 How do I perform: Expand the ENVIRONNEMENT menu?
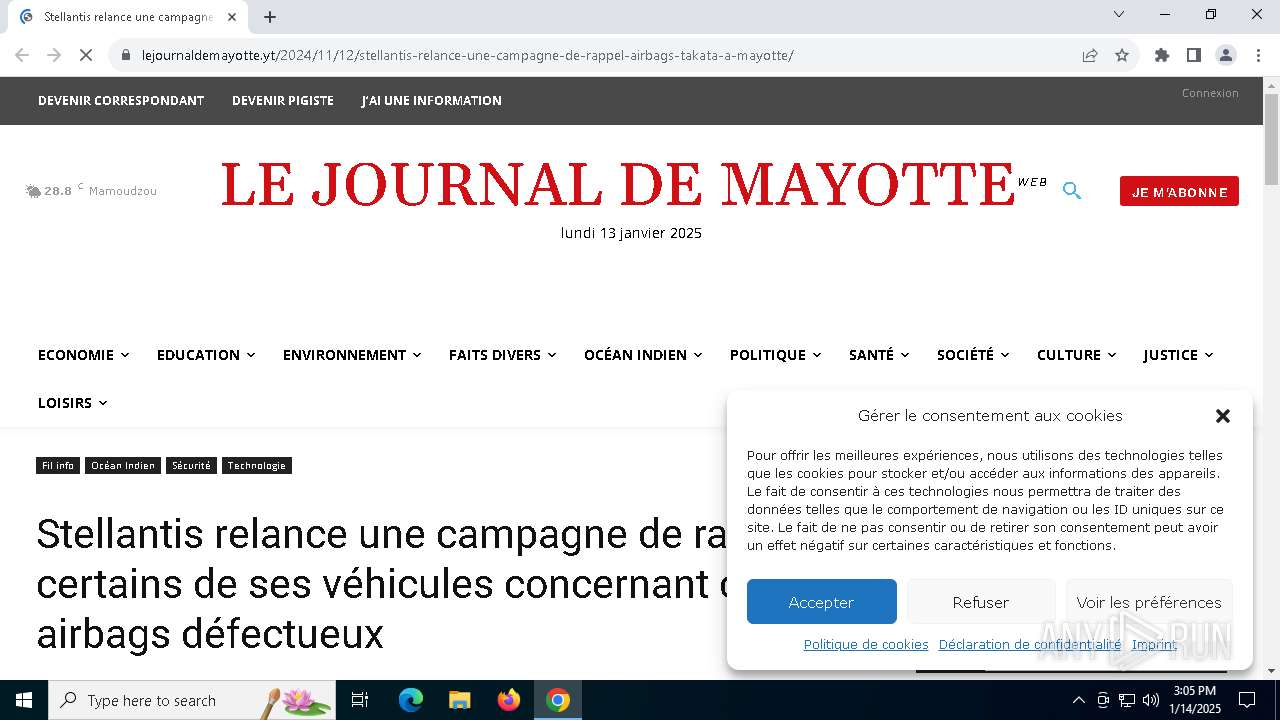click(x=352, y=355)
